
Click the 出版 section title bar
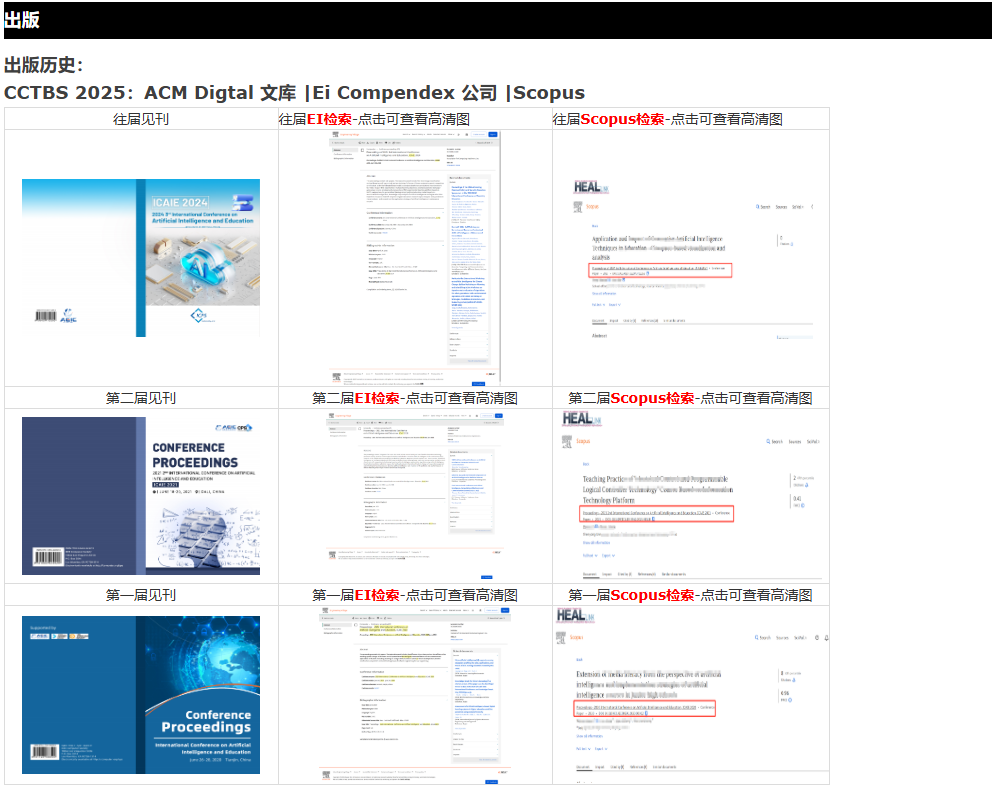(x=497, y=20)
